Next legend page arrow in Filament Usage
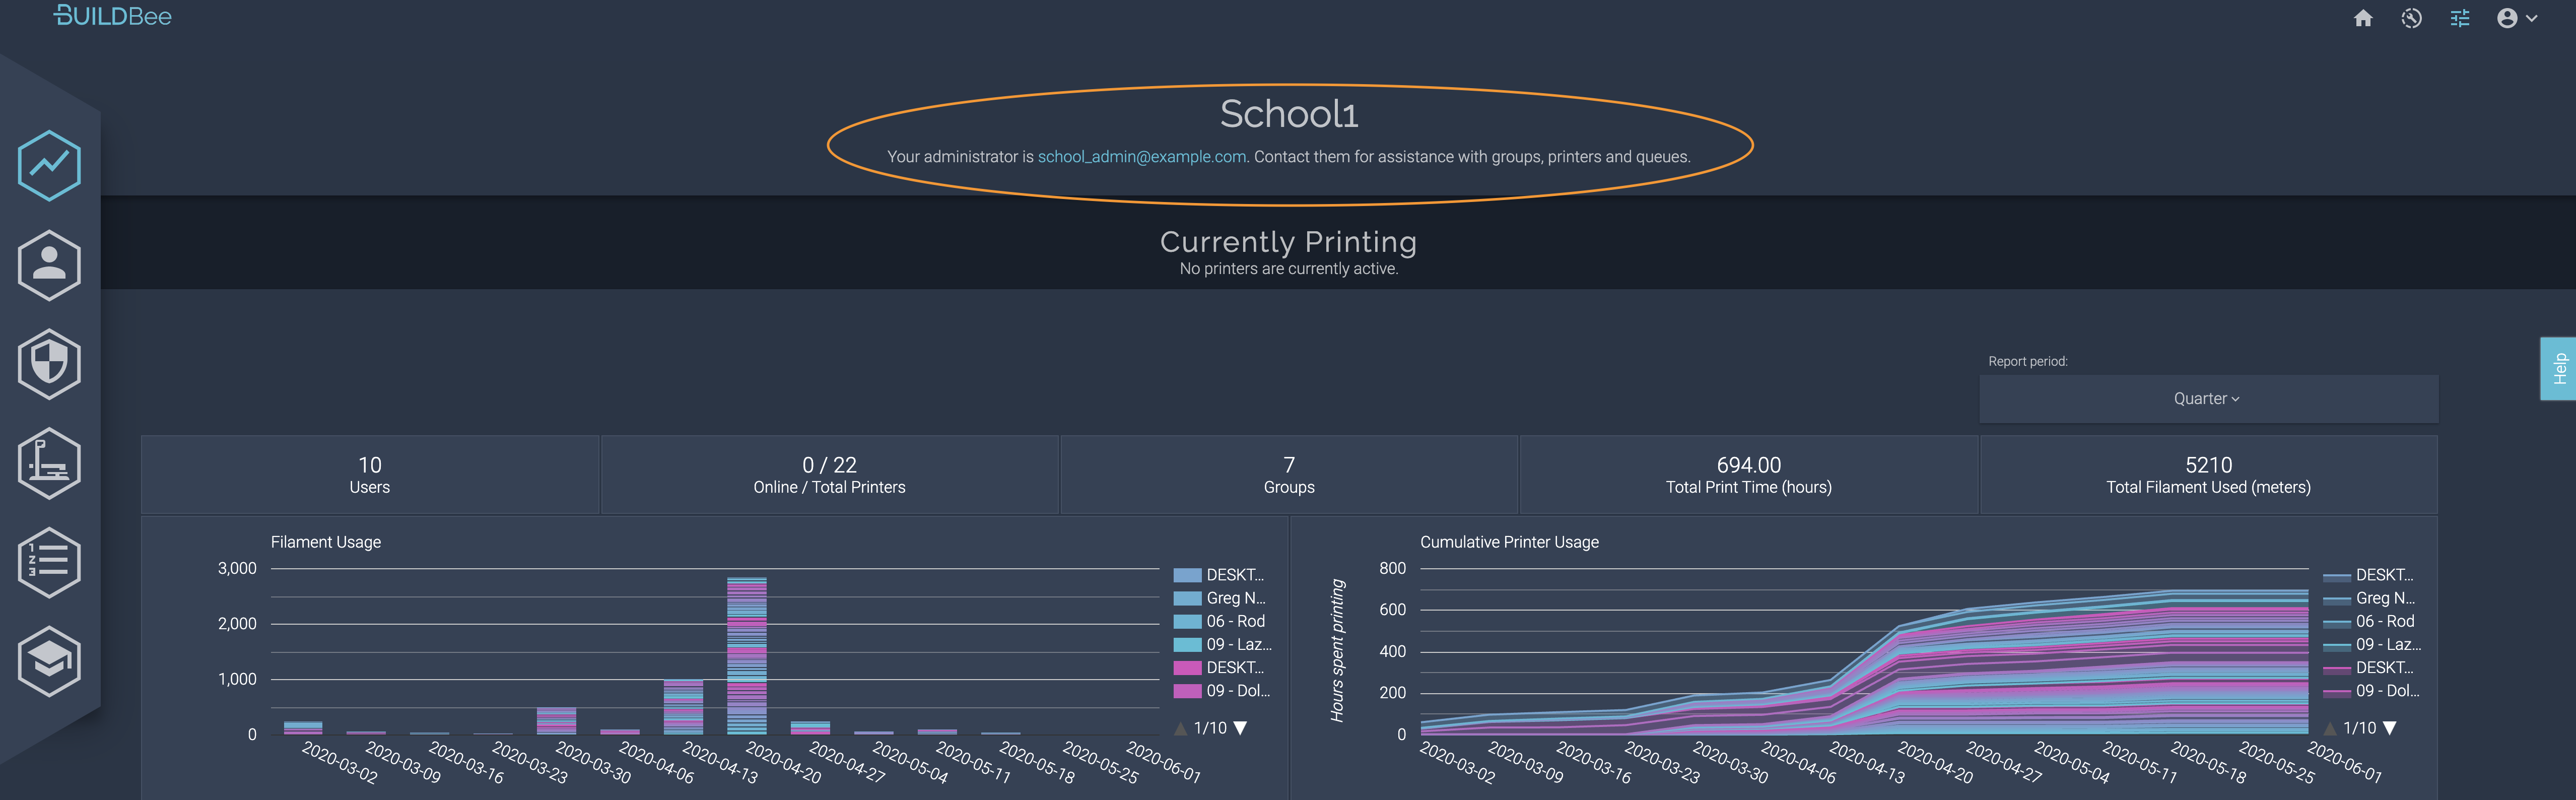Image resolution: width=2576 pixels, height=800 pixels. 1240,728
